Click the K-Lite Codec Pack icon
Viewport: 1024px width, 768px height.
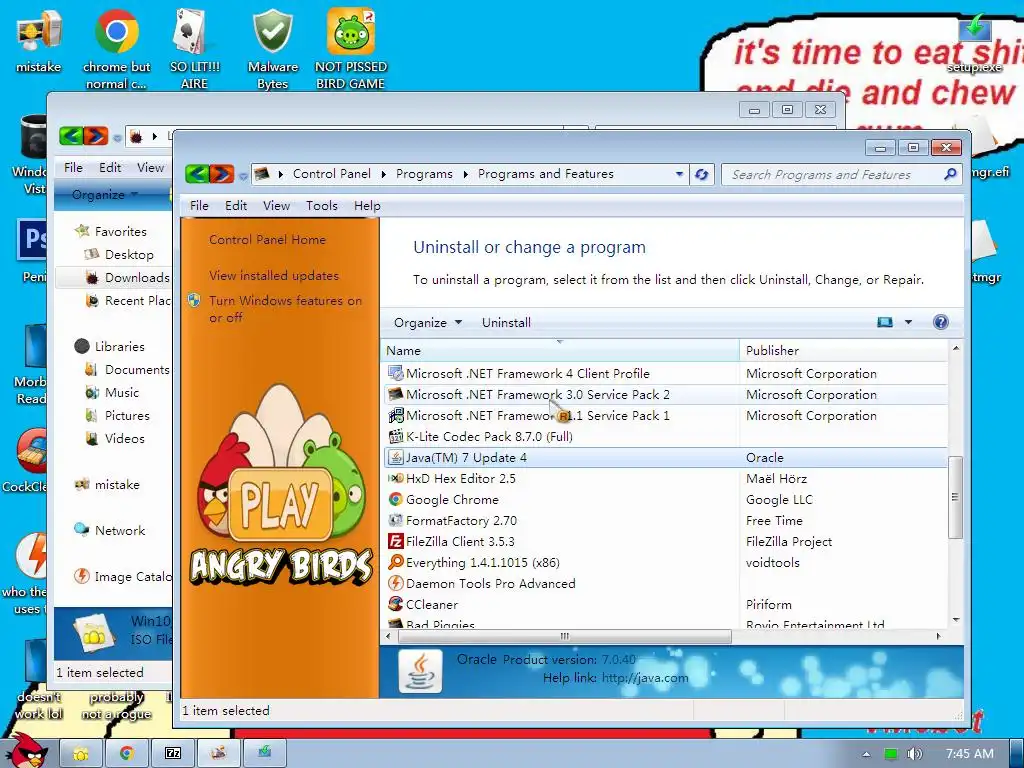395,436
